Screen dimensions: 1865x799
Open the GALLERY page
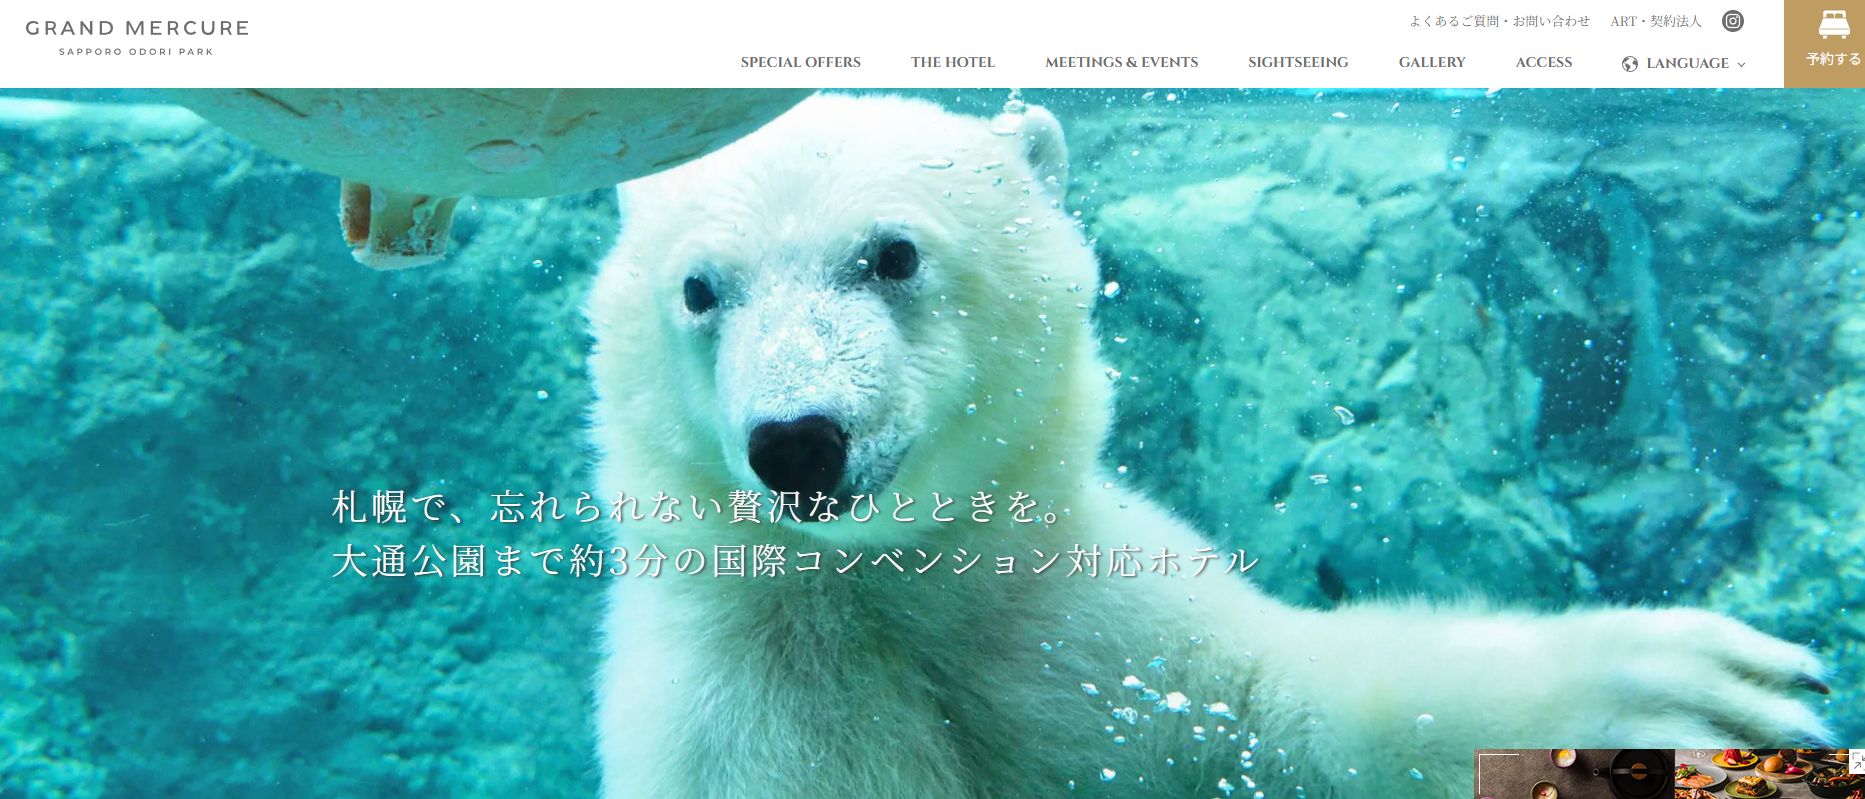pos(1431,62)
